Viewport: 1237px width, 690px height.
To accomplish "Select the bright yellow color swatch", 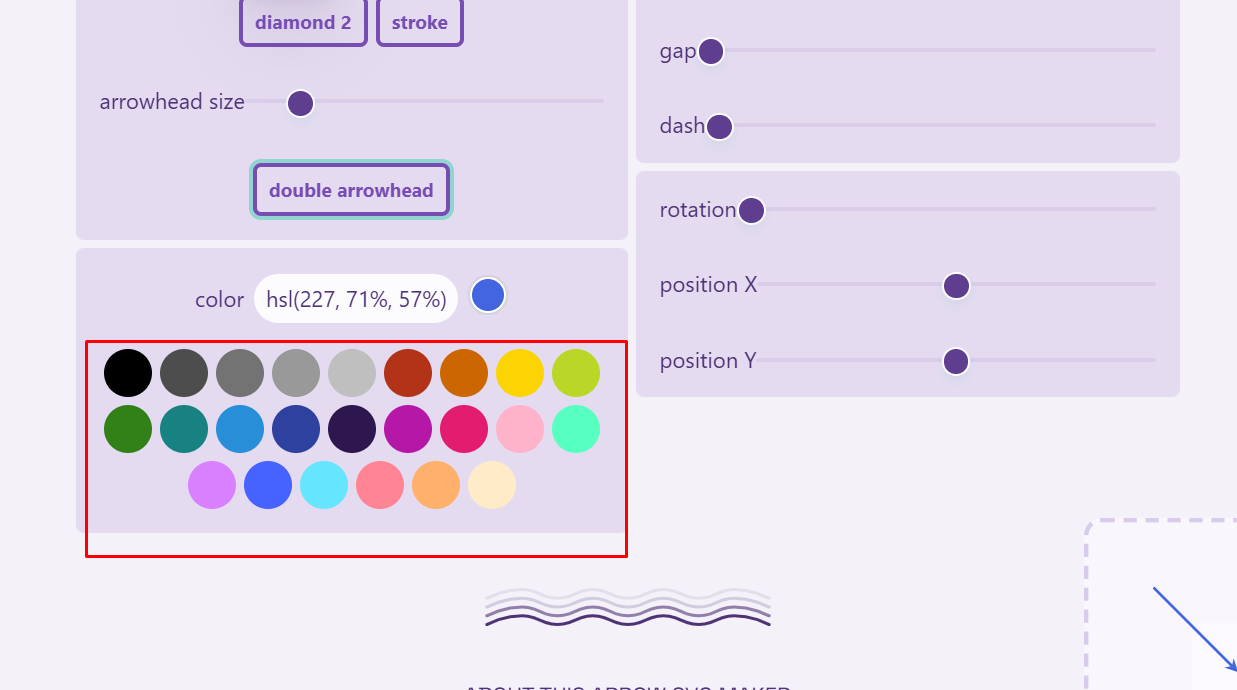I will [x=520, y=371].
